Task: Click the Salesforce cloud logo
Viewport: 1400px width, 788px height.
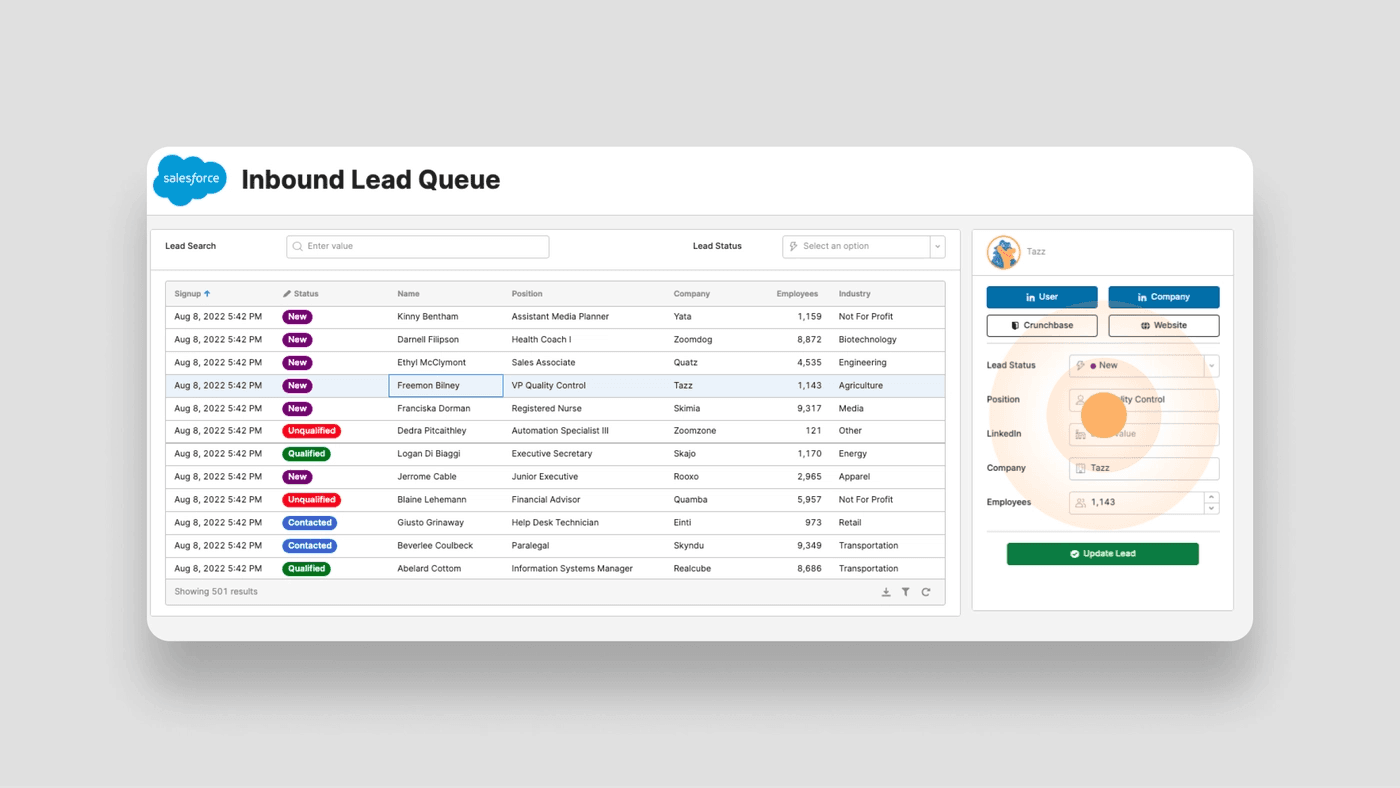Action: [x=190, y=180]
